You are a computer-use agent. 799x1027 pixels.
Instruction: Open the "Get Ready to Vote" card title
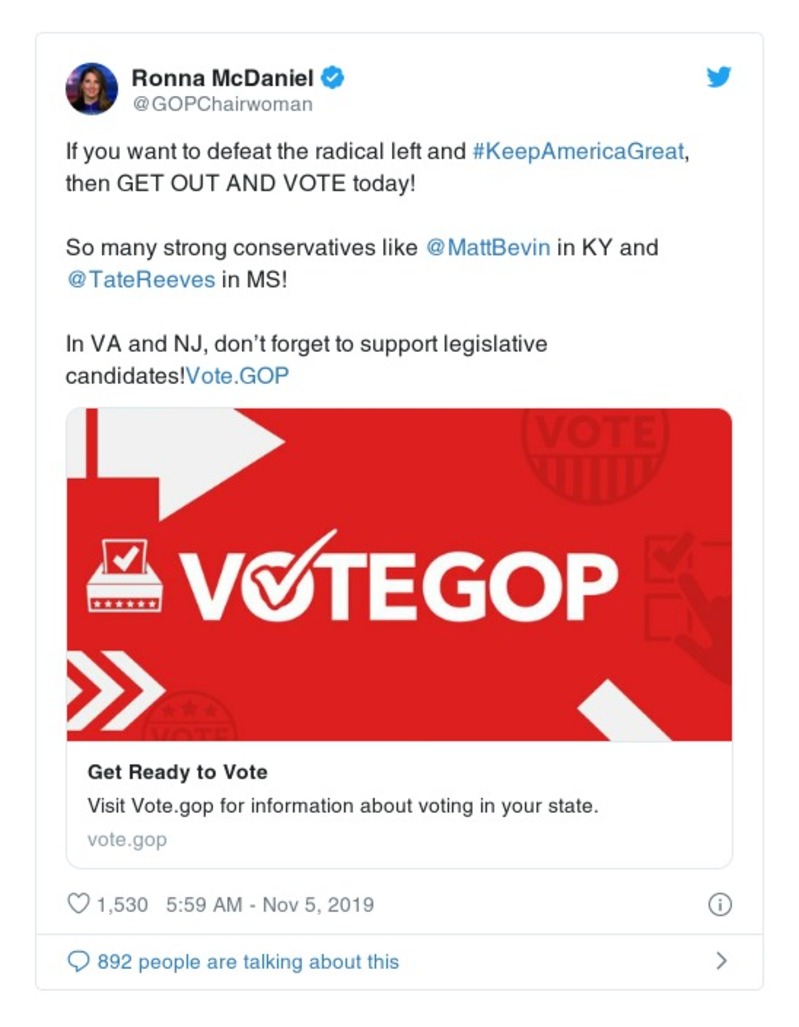pos(178,772)
